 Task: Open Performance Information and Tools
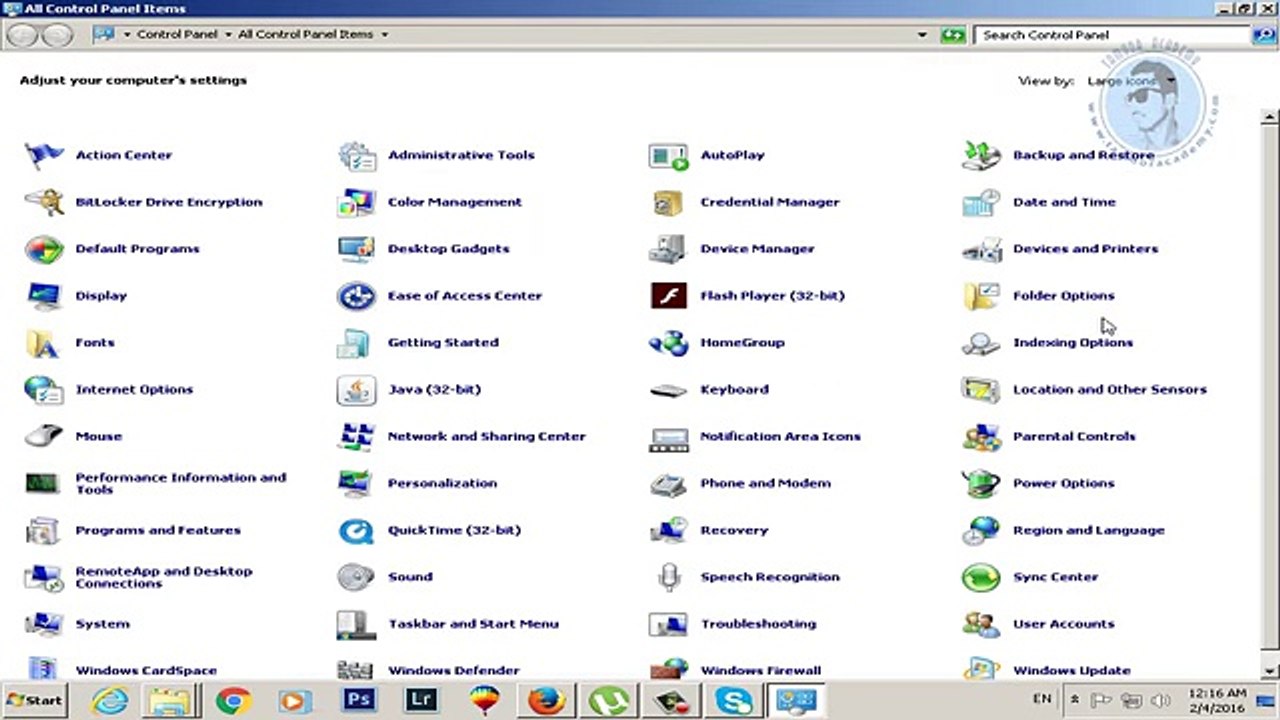click(181, 484)
